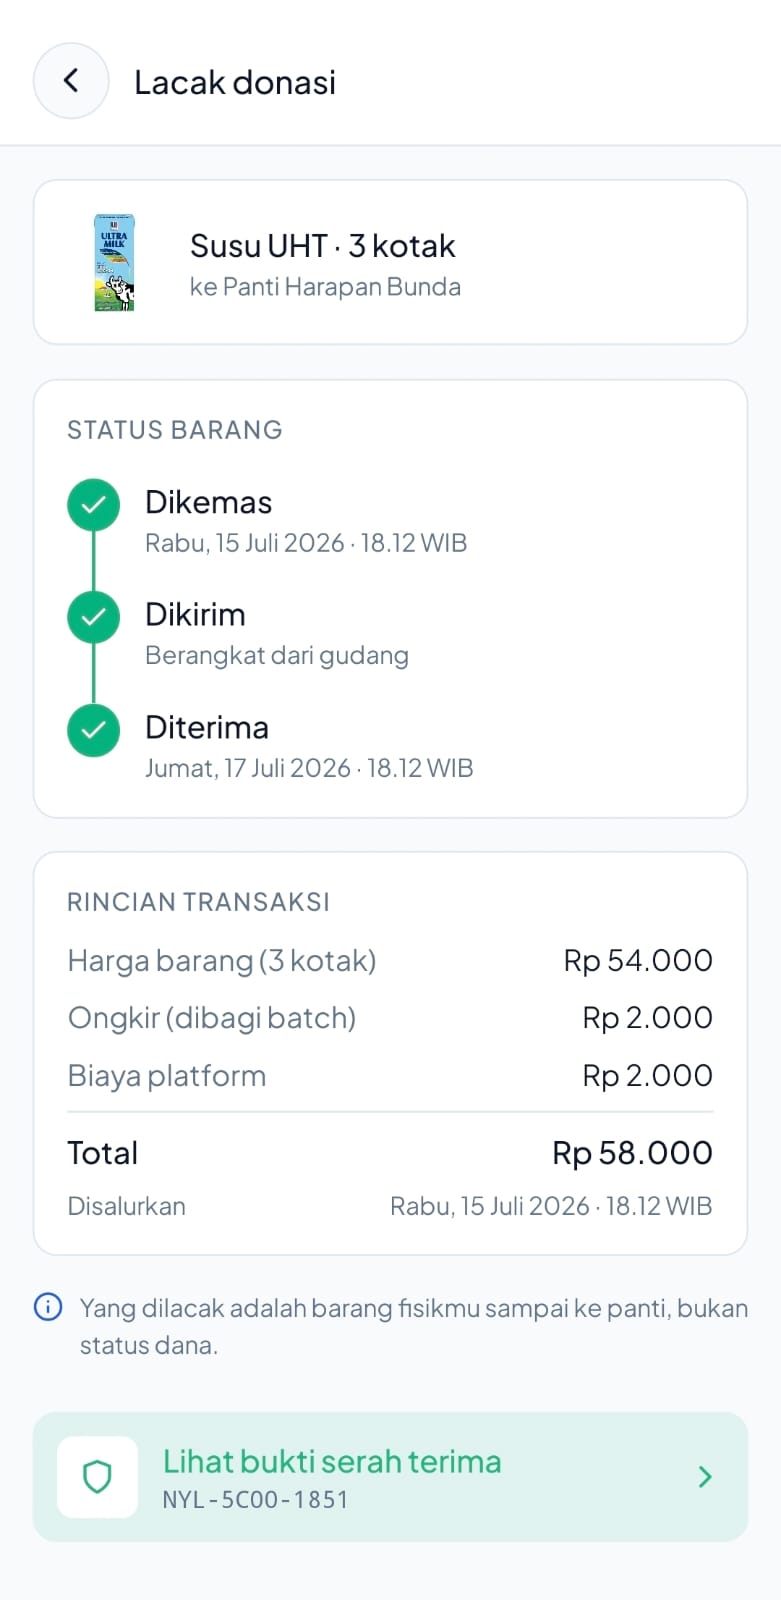Tap the Ultra Milk product thumbnail

click(114, 263)
